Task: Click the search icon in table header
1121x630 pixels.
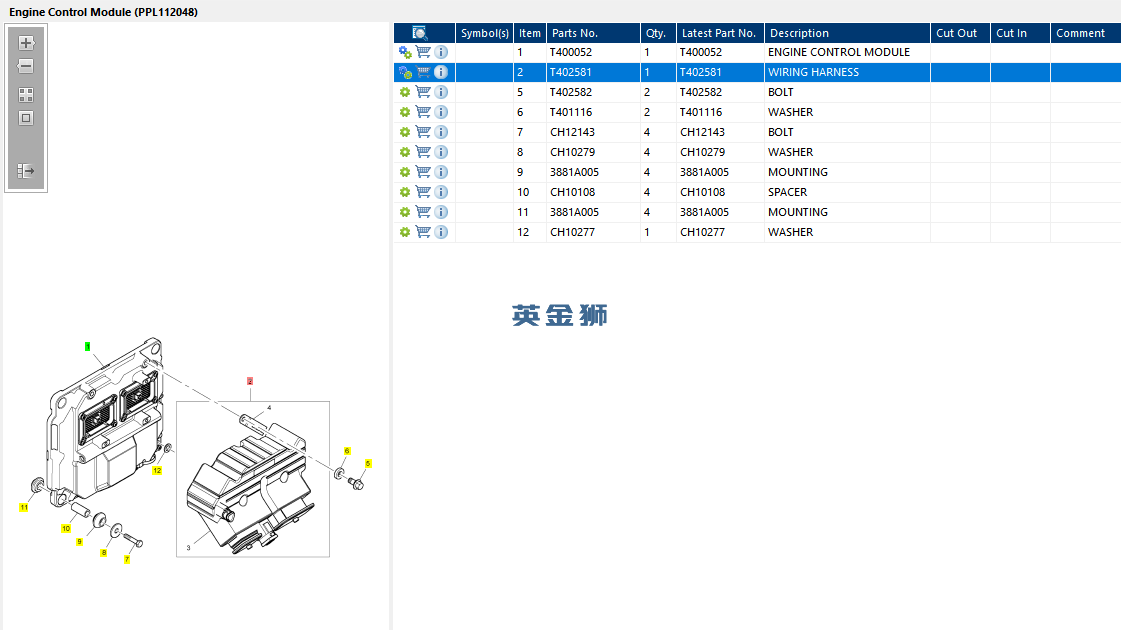Action: (x=420, y=33)
